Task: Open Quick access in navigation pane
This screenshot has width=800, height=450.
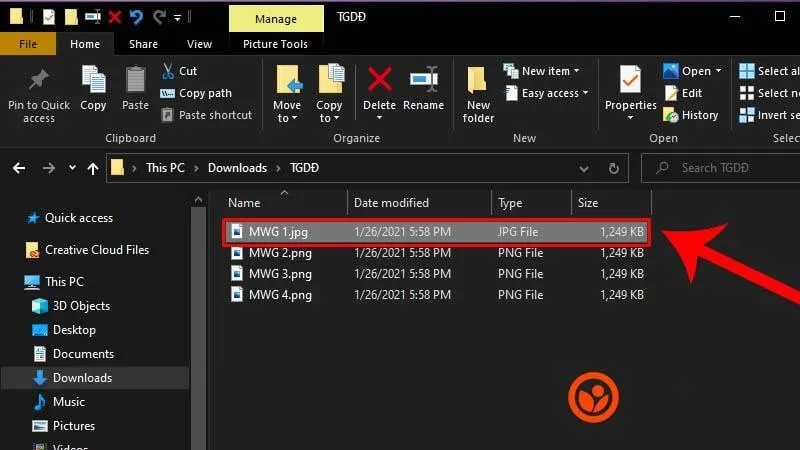Action: tap(69, 218)
